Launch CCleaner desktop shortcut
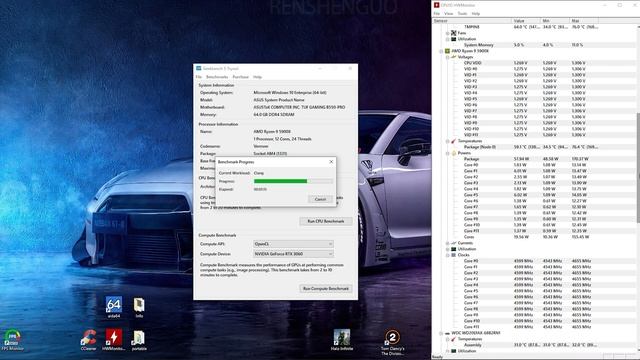Image resolution: width=640 pixels, height=360 pixels. click(89, 340)
